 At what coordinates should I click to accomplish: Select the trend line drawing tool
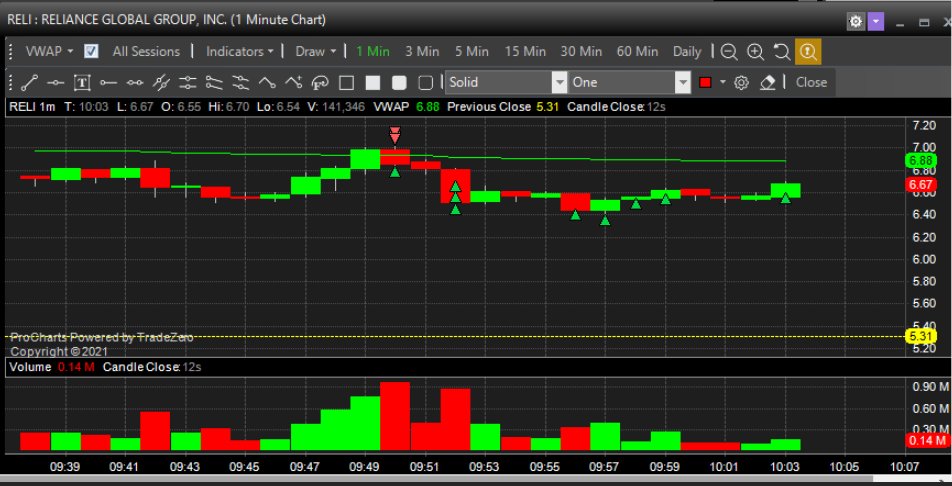(x=30, y=82)
